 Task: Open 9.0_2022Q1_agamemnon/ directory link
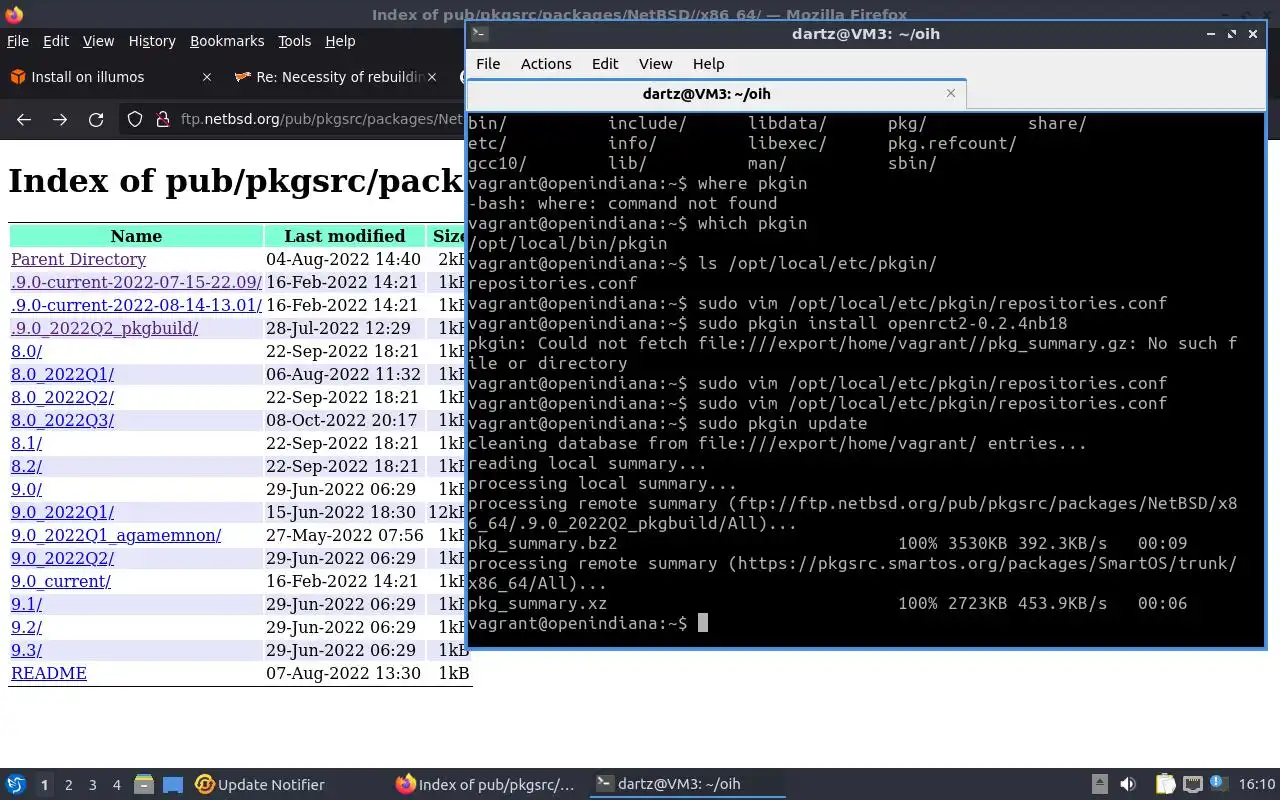click(x=116, y=535)
